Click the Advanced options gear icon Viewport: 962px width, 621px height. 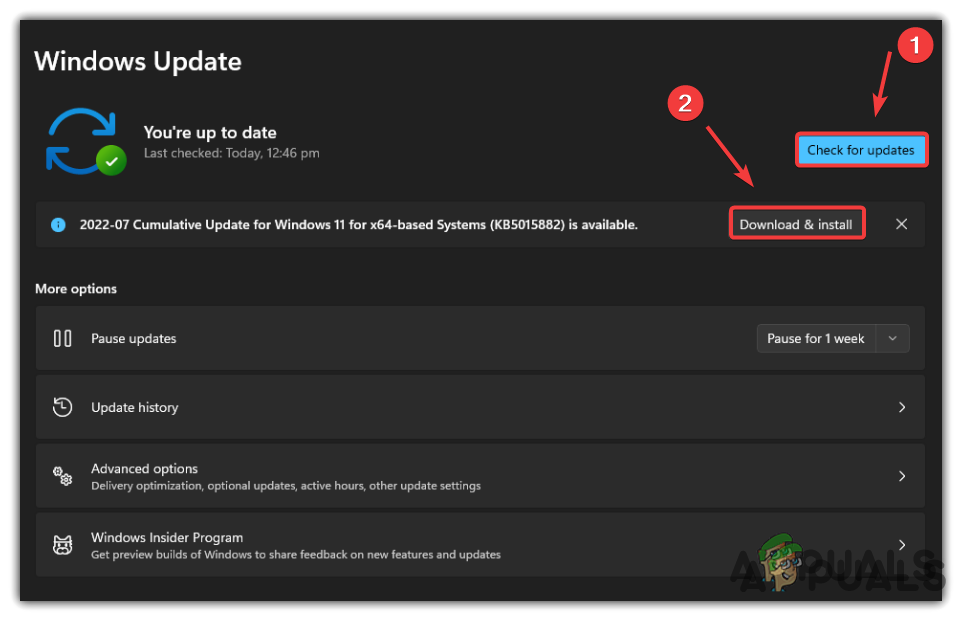(62, 476)
